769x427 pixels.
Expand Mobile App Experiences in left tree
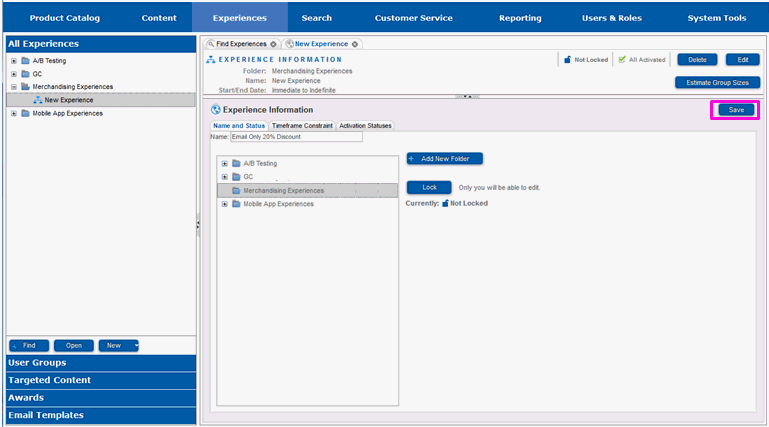[14, 113]
